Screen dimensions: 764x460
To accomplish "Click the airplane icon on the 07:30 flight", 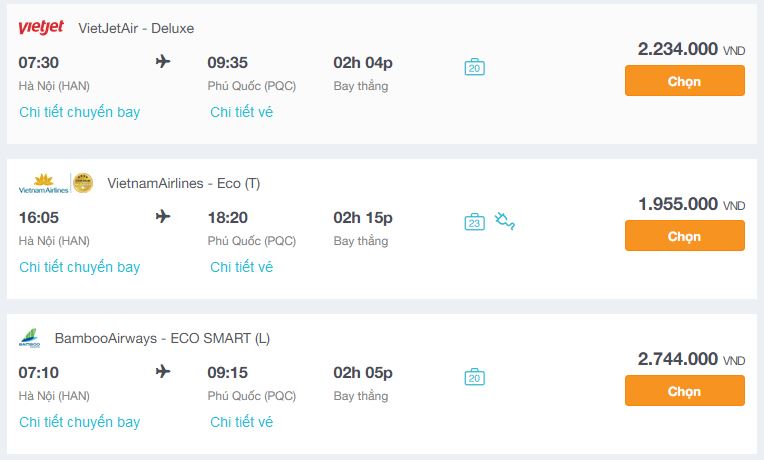I will click(163, 62).
